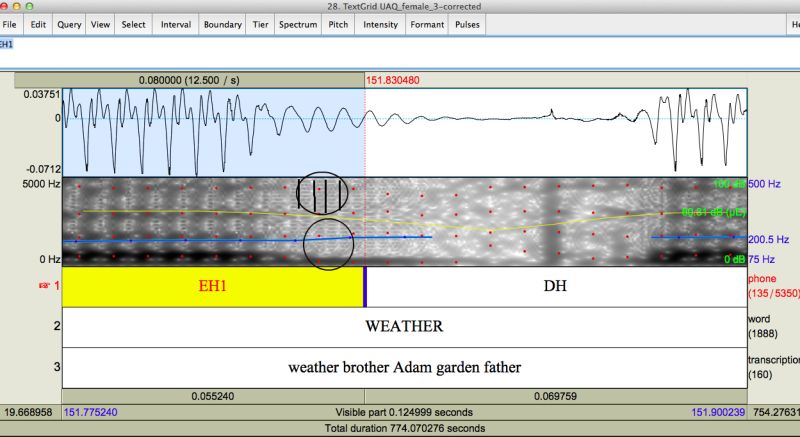Viewport: 800px width, 437px height.
Task: Click tier number 3 label
Action: point(57,367)
